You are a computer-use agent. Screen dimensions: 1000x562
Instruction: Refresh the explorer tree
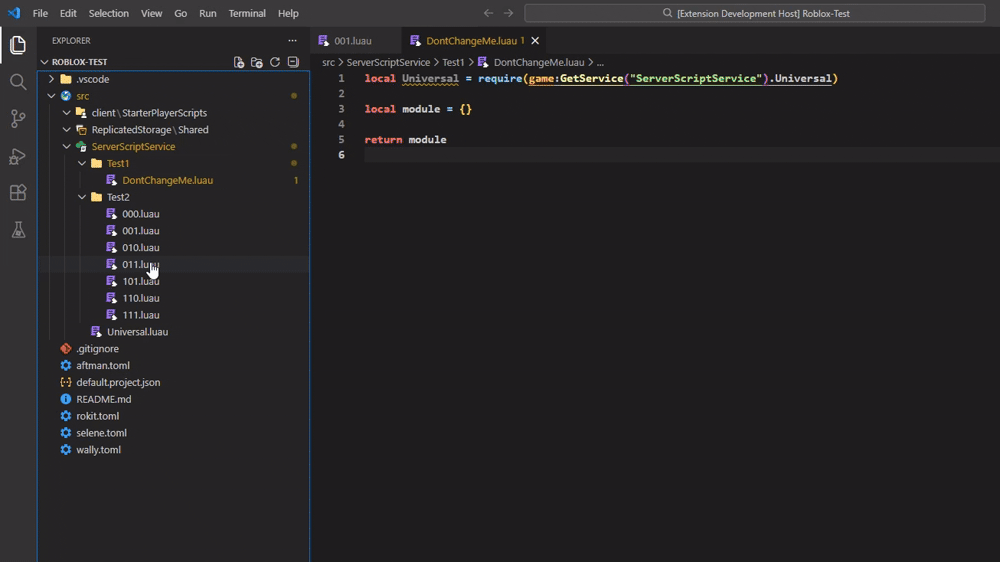click(x=275, y=62)
